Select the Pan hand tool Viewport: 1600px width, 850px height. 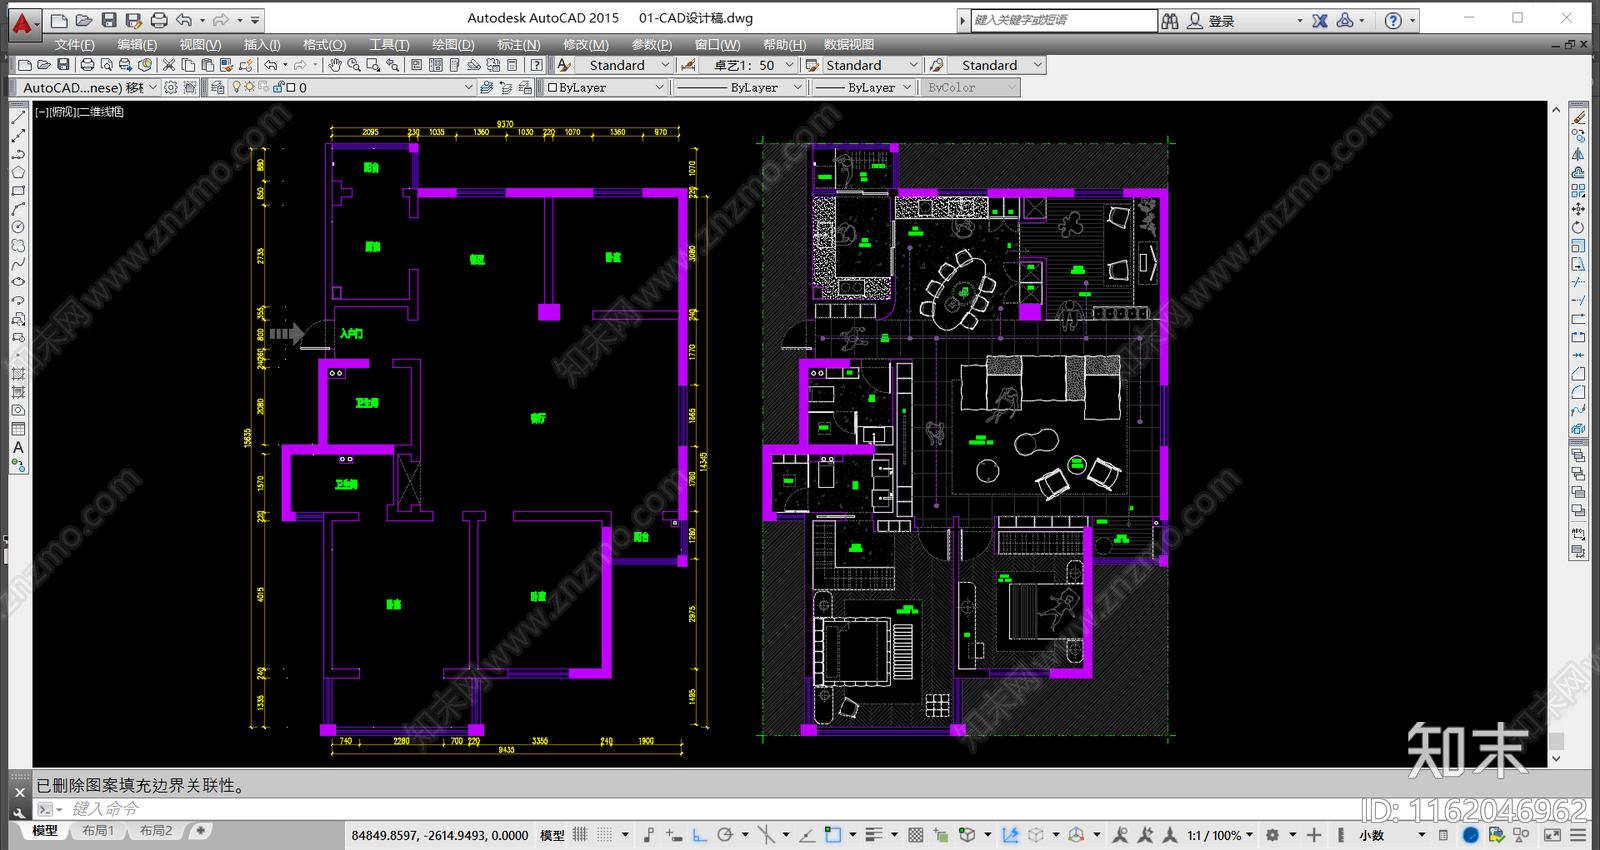[335, 65]
